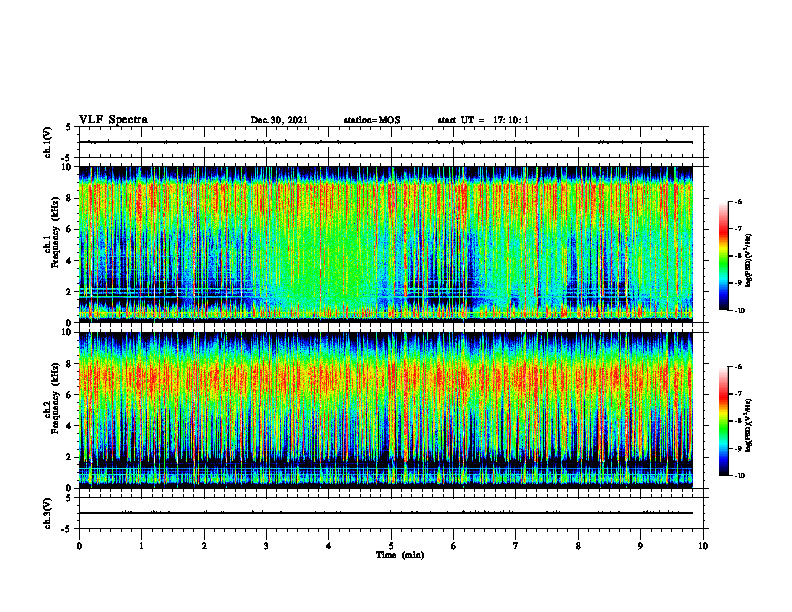This screenshot has height=612, width=792.
Task: Click the ch.2 spectrogram plot area
Action: [385, 410]
